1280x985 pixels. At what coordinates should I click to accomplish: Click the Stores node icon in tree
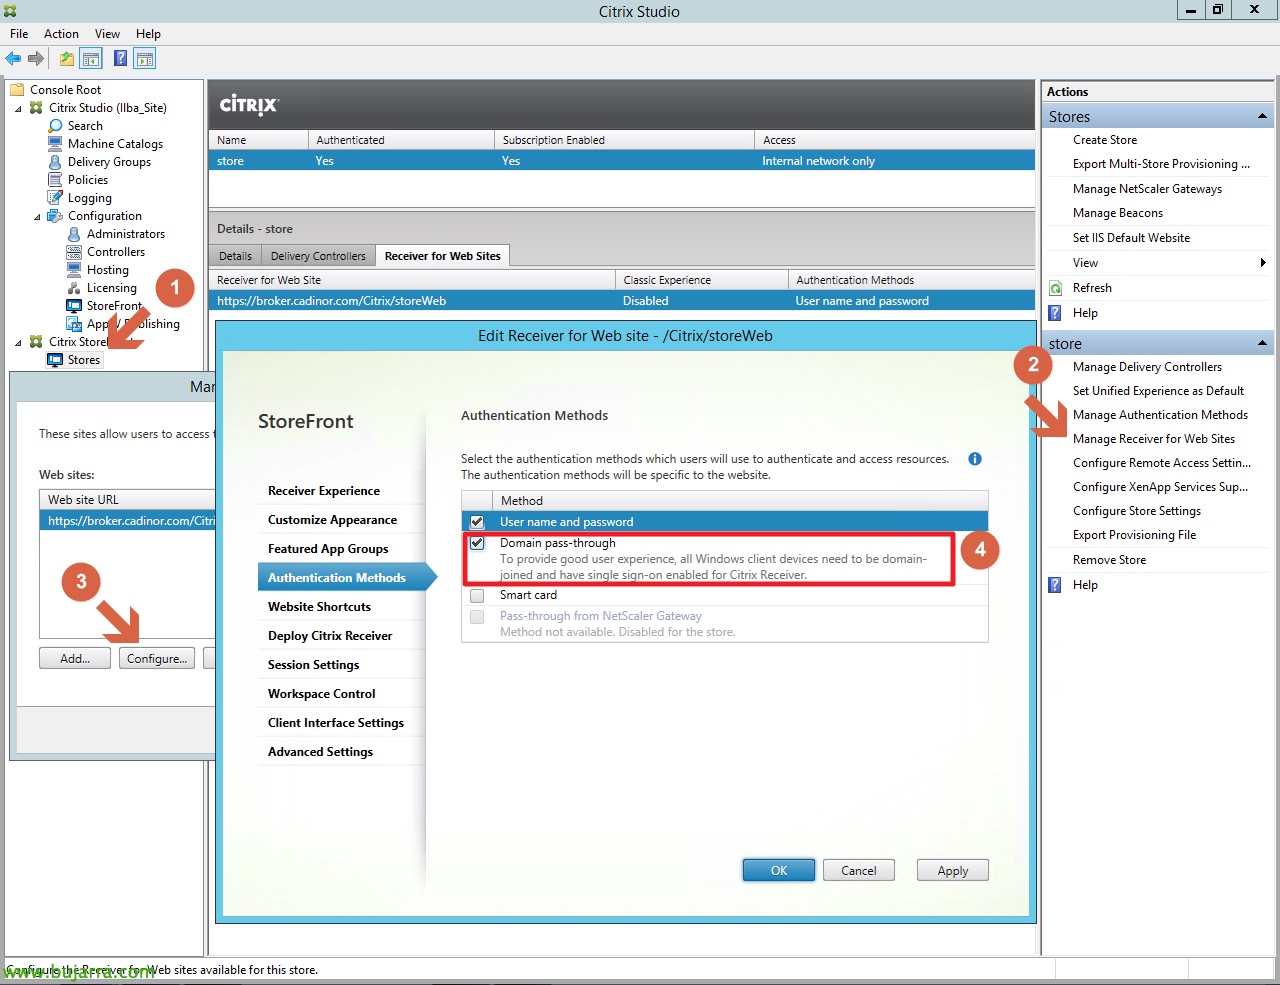56,360
